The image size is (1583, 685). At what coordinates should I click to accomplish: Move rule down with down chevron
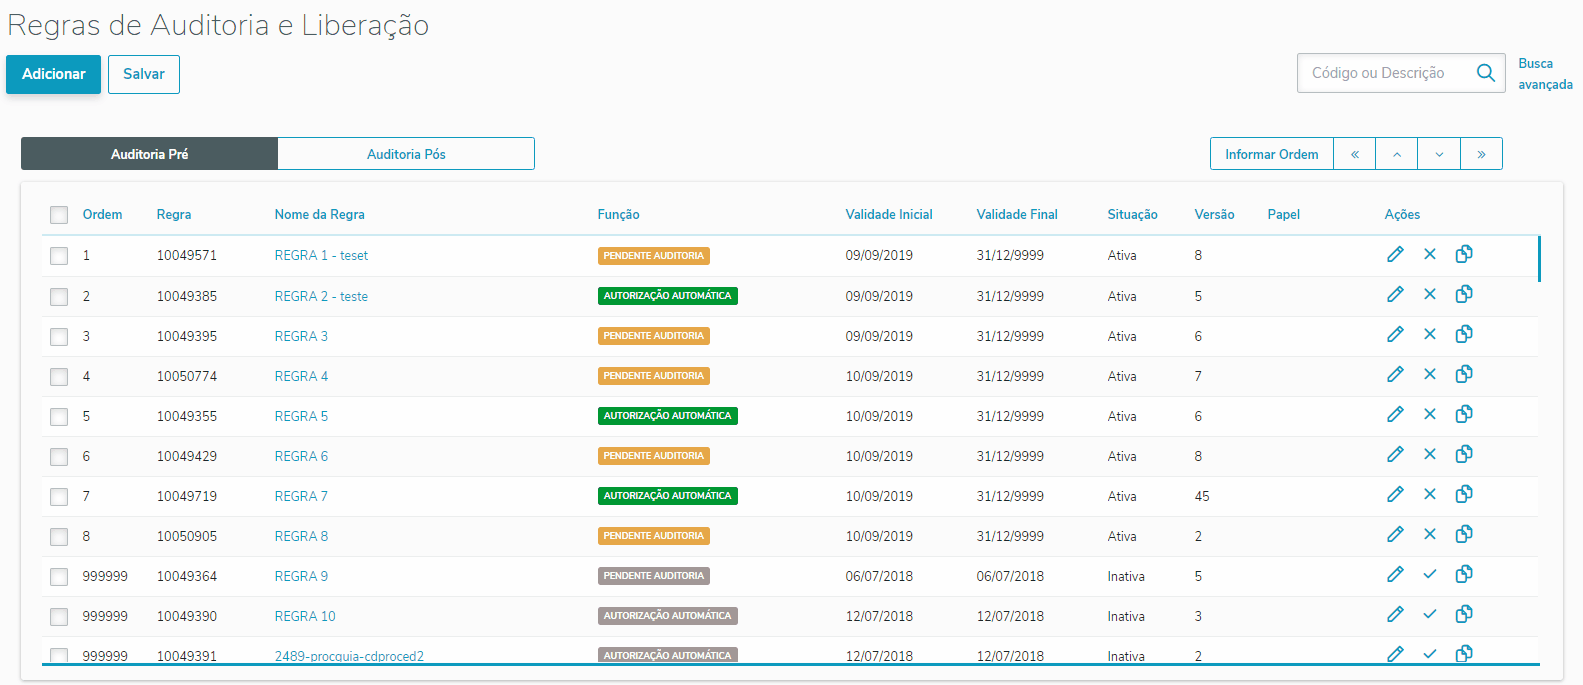[x=1439, y=154]
